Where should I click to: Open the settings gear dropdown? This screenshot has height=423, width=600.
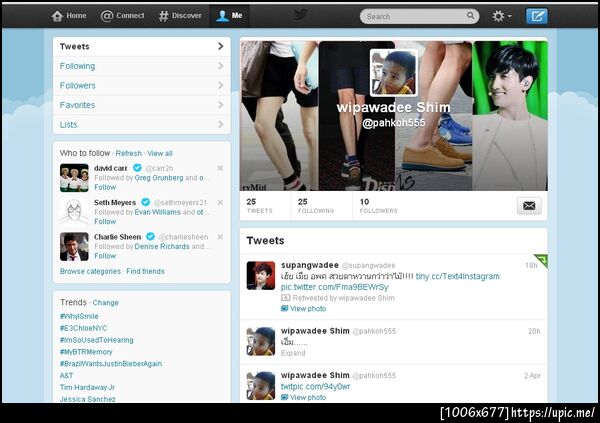(x=502, y=16)
